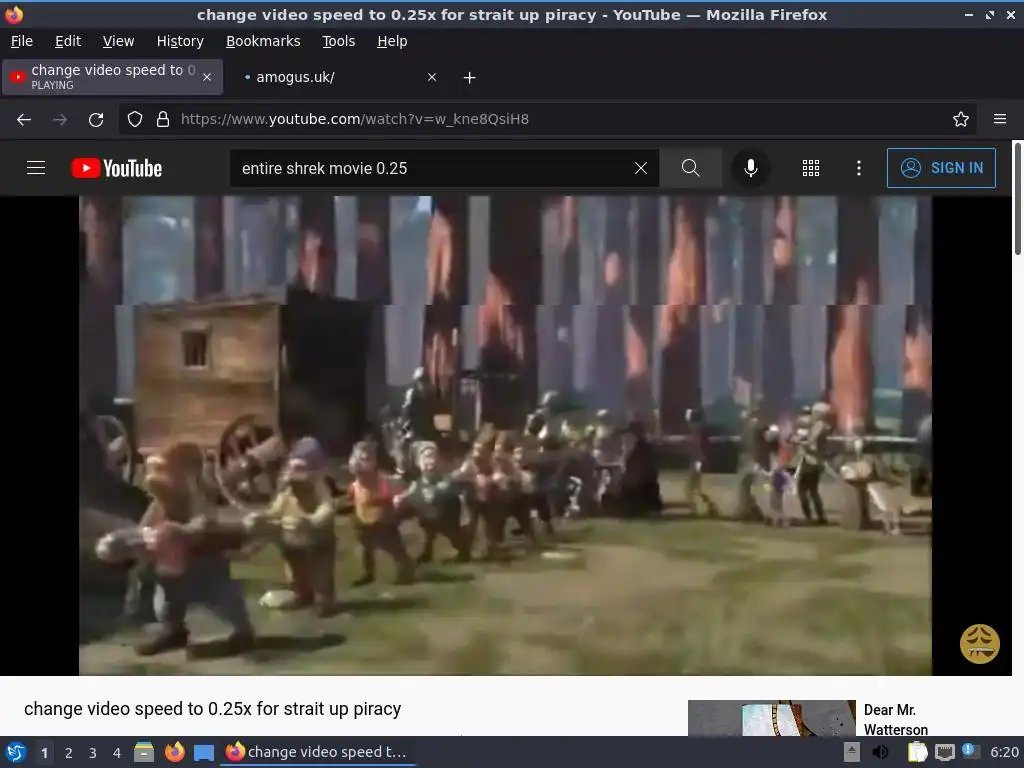The height and width of the screenshot is (768, 1024).
Task: Click the video title below the player
Action: (212, 709)
